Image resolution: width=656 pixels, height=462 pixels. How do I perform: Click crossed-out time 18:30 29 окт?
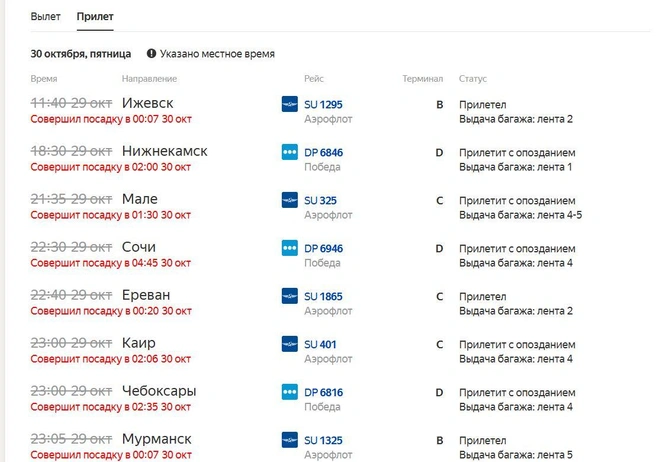coord(71,151)
